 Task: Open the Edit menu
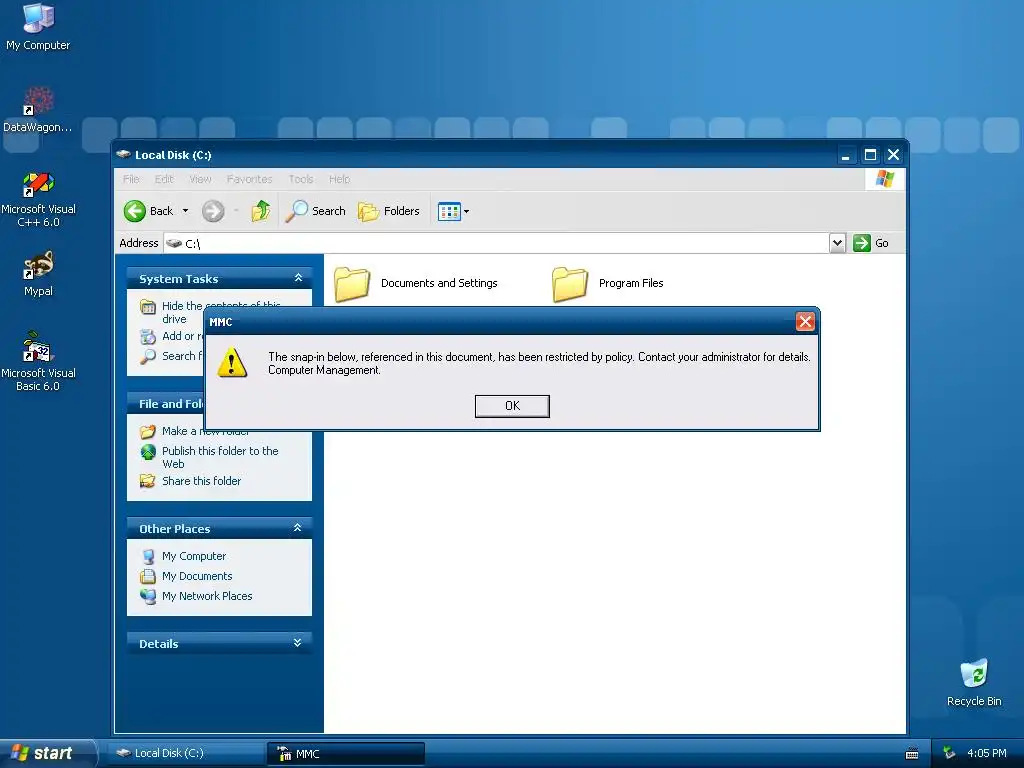click(x=164, y=179)
